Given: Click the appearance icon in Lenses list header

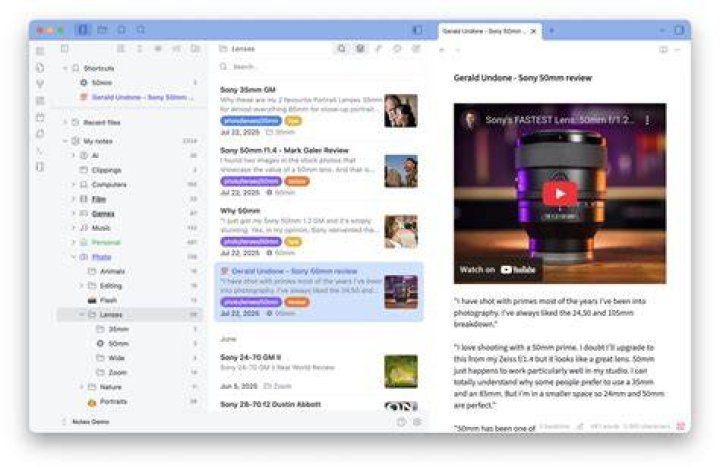Looking at the screenshot, I should pyautogui.click(x=397, y=49).
